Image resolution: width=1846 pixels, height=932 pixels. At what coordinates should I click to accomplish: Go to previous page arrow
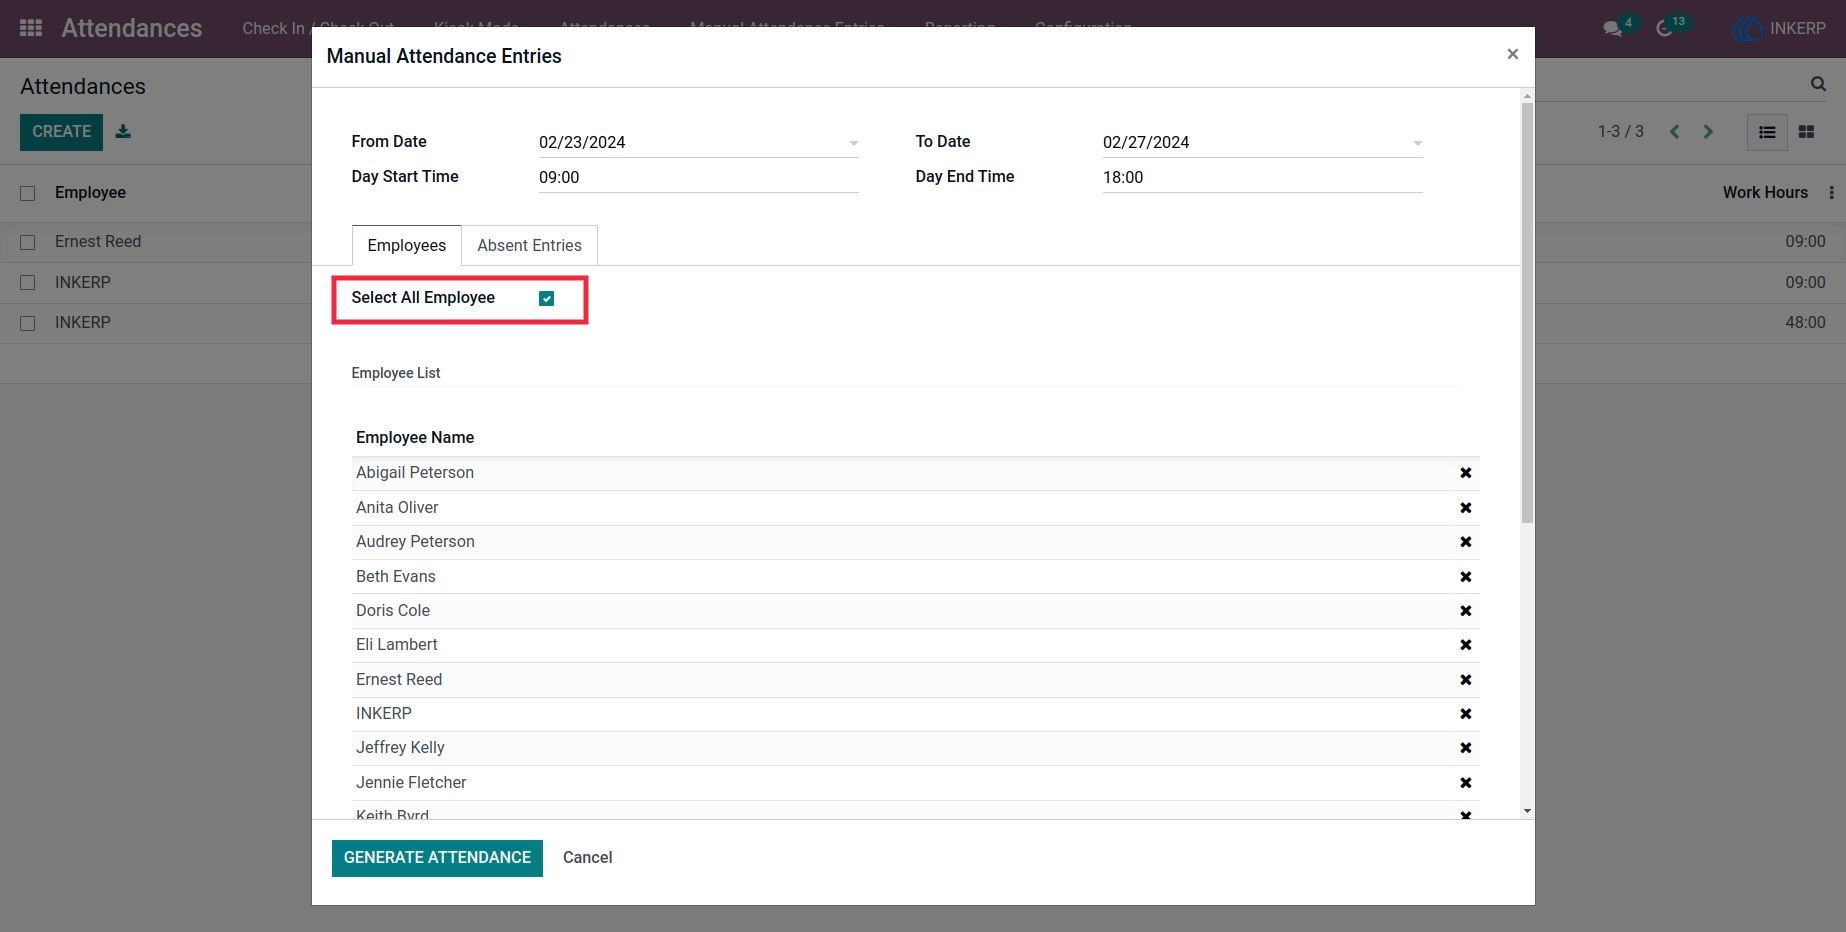pos(1675,132)
